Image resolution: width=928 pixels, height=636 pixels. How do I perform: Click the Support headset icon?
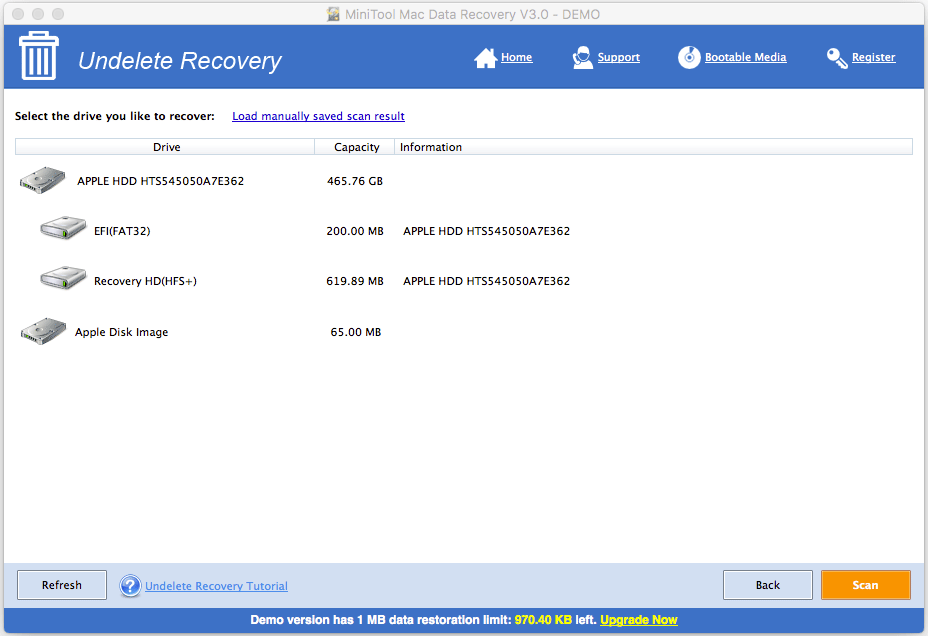pyautogui.click(x=582, y=57)
